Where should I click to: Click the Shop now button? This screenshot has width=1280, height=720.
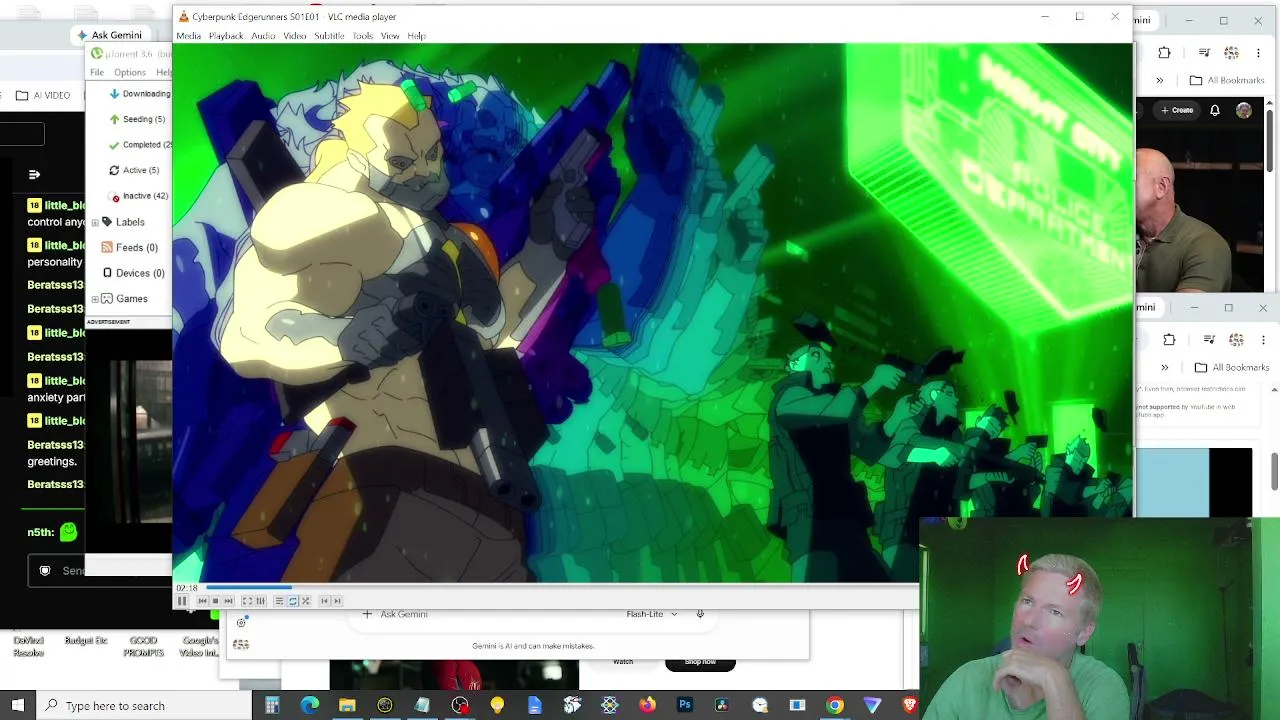coord(700,662)
